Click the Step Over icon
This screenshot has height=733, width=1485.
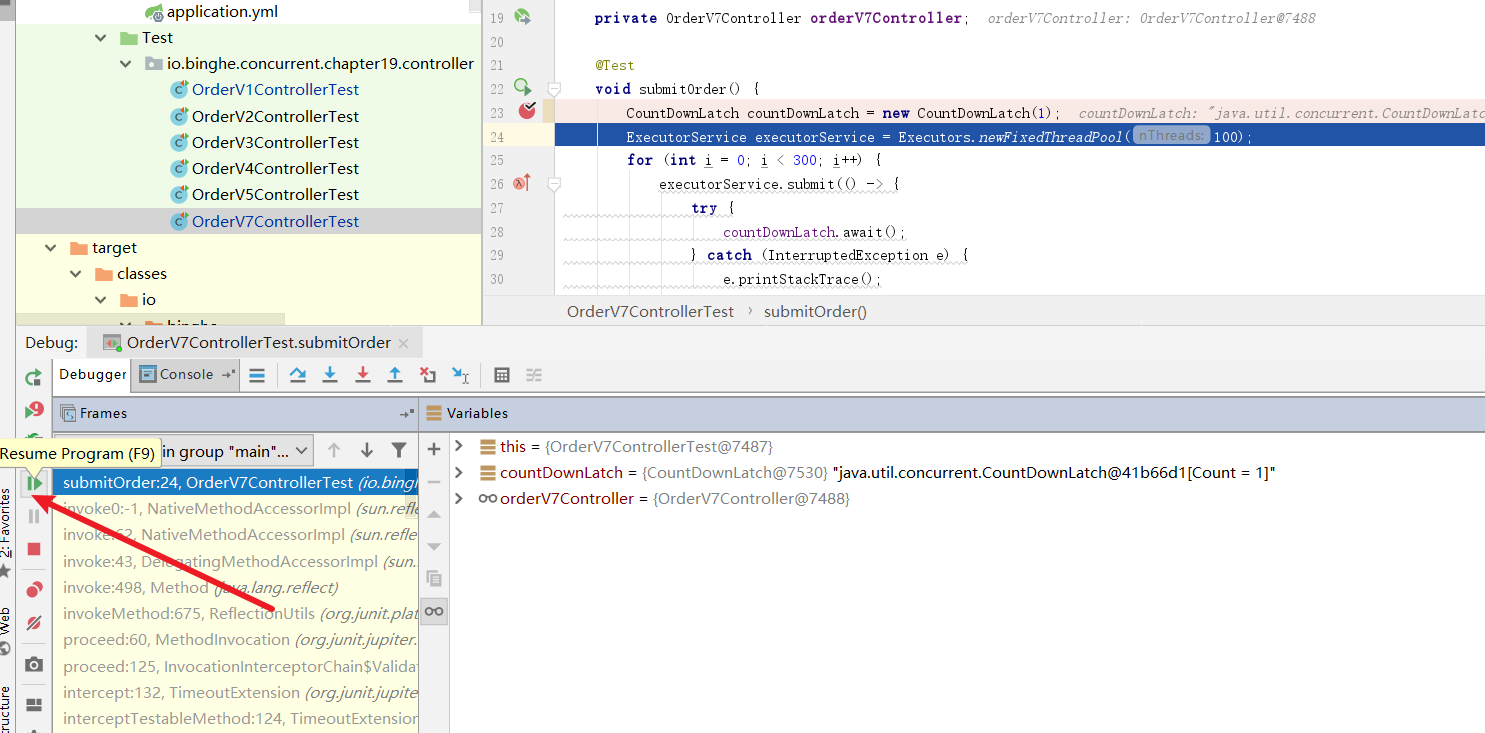click(297, 375)
